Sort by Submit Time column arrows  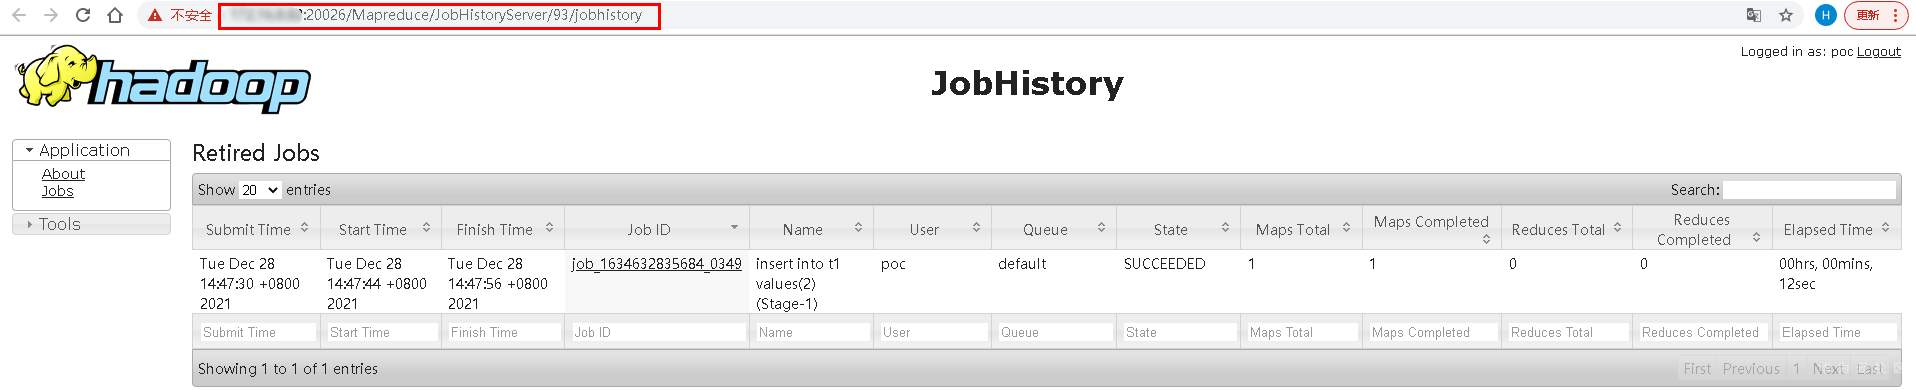(304, 228)
